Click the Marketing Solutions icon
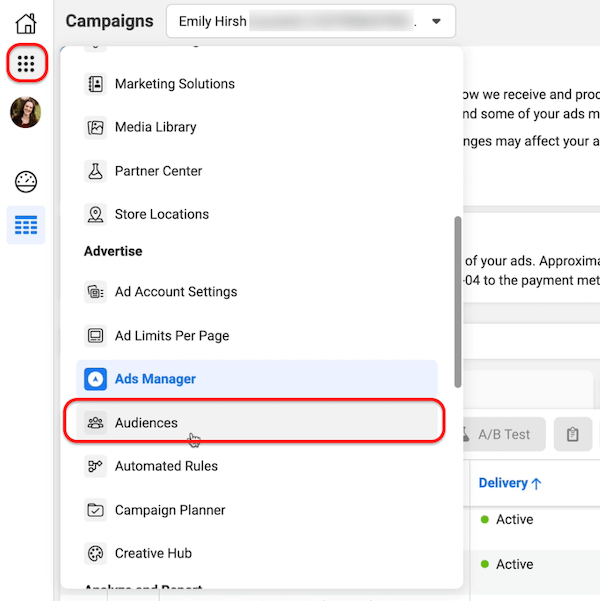Screen dimensions: 600x601 pyautogui.click(x=95, y=84)
